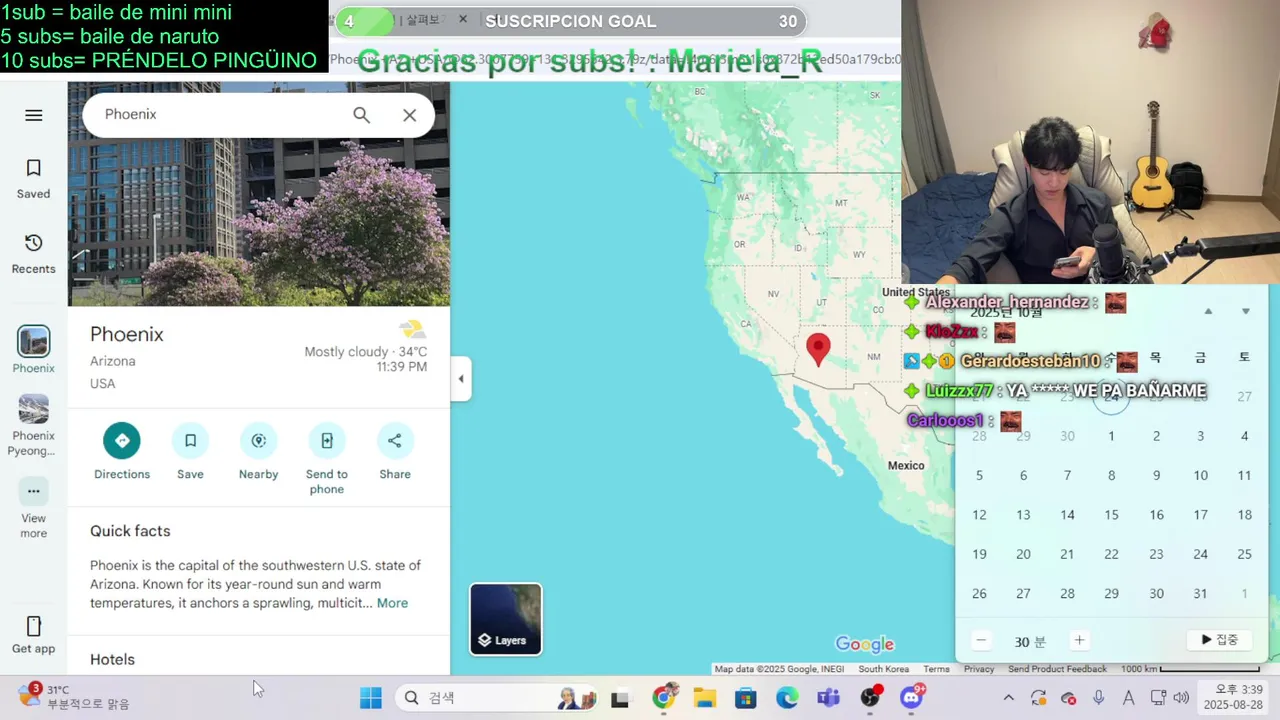This screenshot has height=720, width=1280.
Task: Open Microsoft Store from the taskbar
Action: [x=746, y=698]
